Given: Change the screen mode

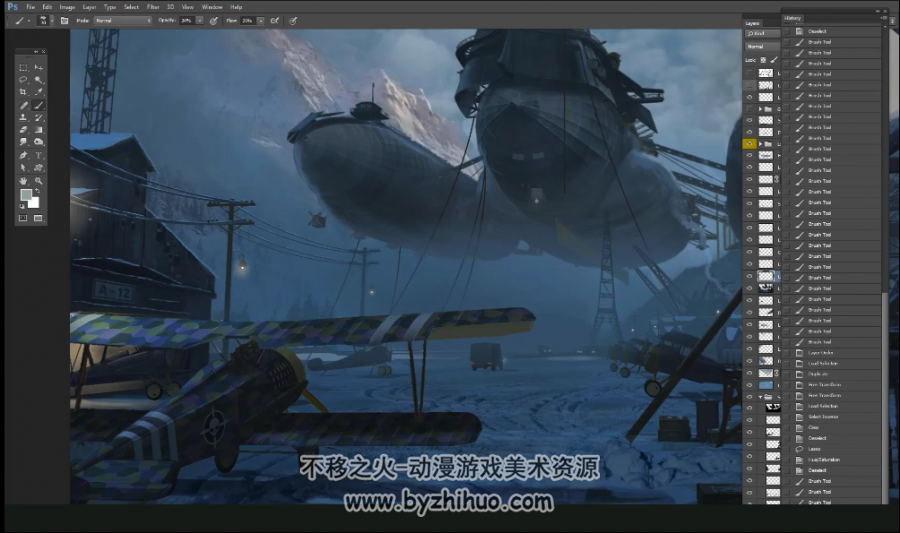Looking at the screenshot, I should coord(38,218).
